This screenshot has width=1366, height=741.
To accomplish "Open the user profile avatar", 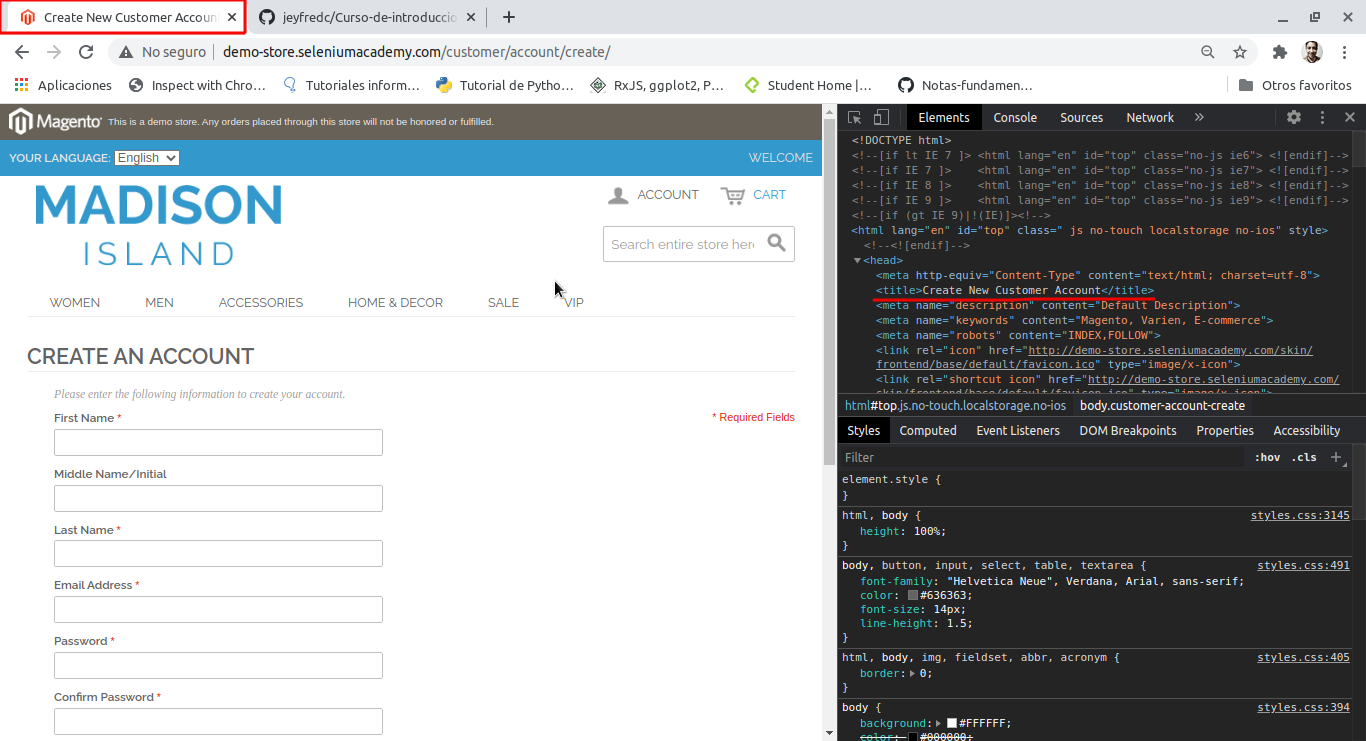I will coord(1312,52).
